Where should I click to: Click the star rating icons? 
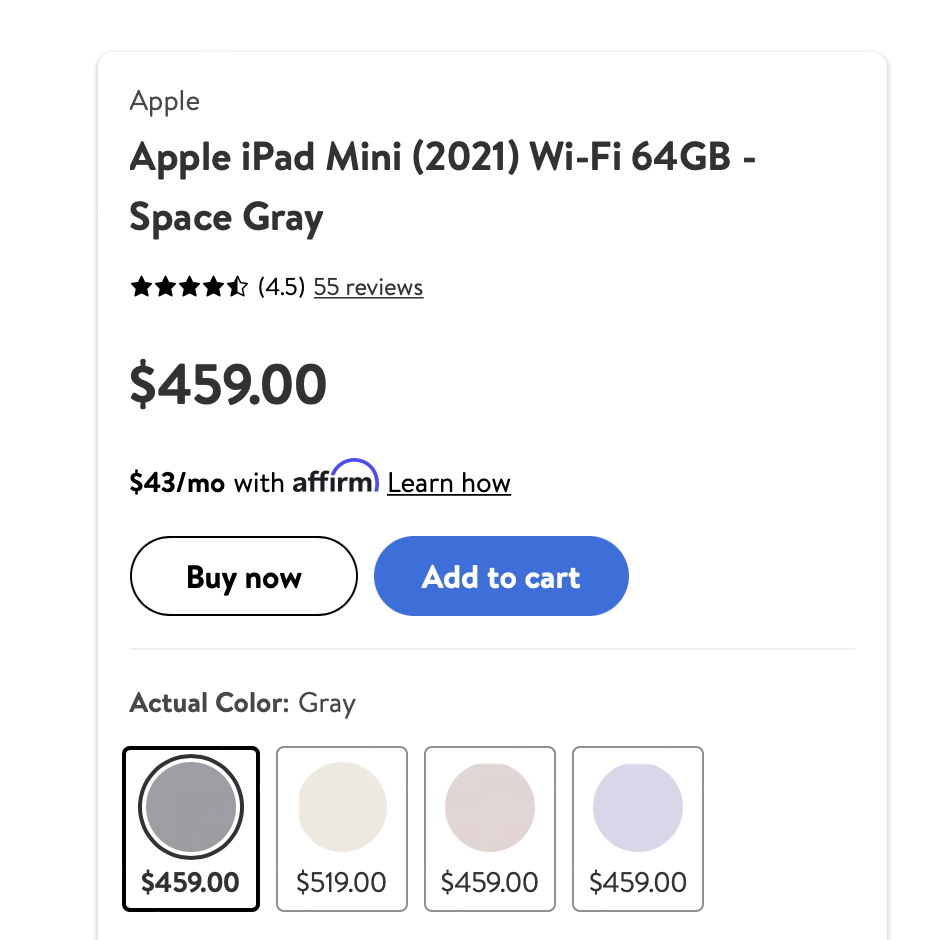click(x=189, y=288)
